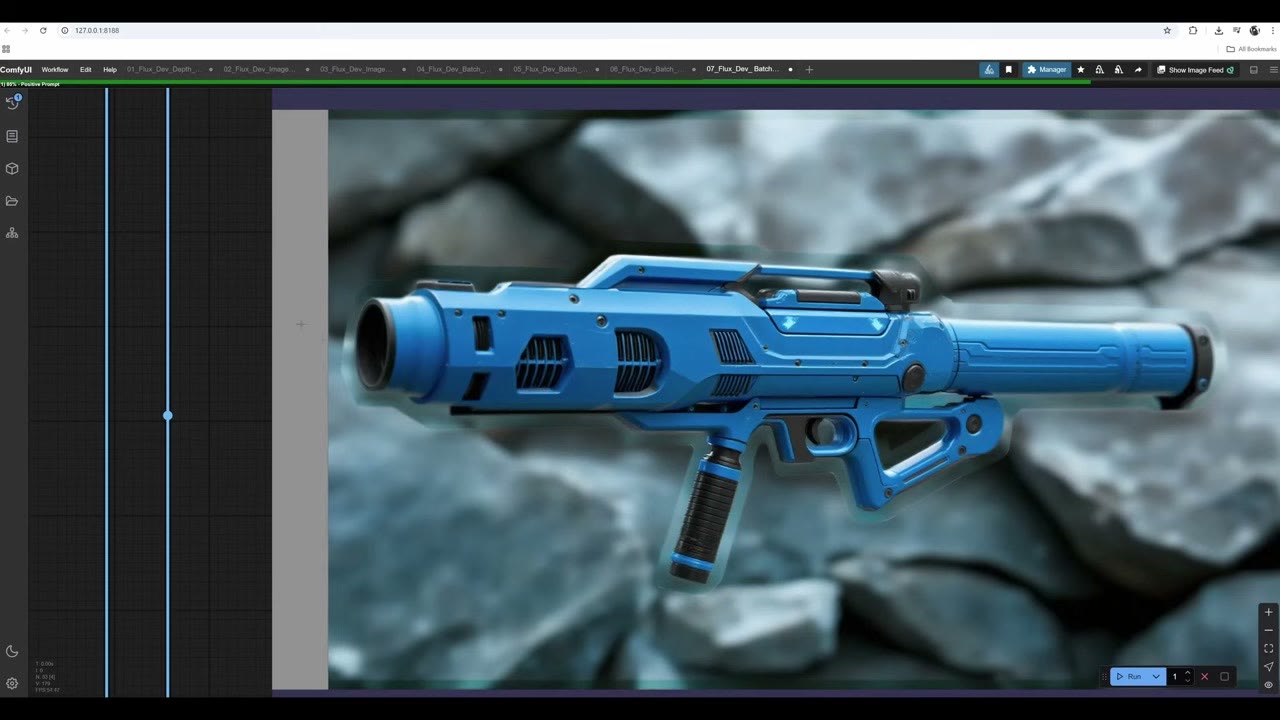
Task: Click the blue dot on the link line
Action: [x=167, y=415]
